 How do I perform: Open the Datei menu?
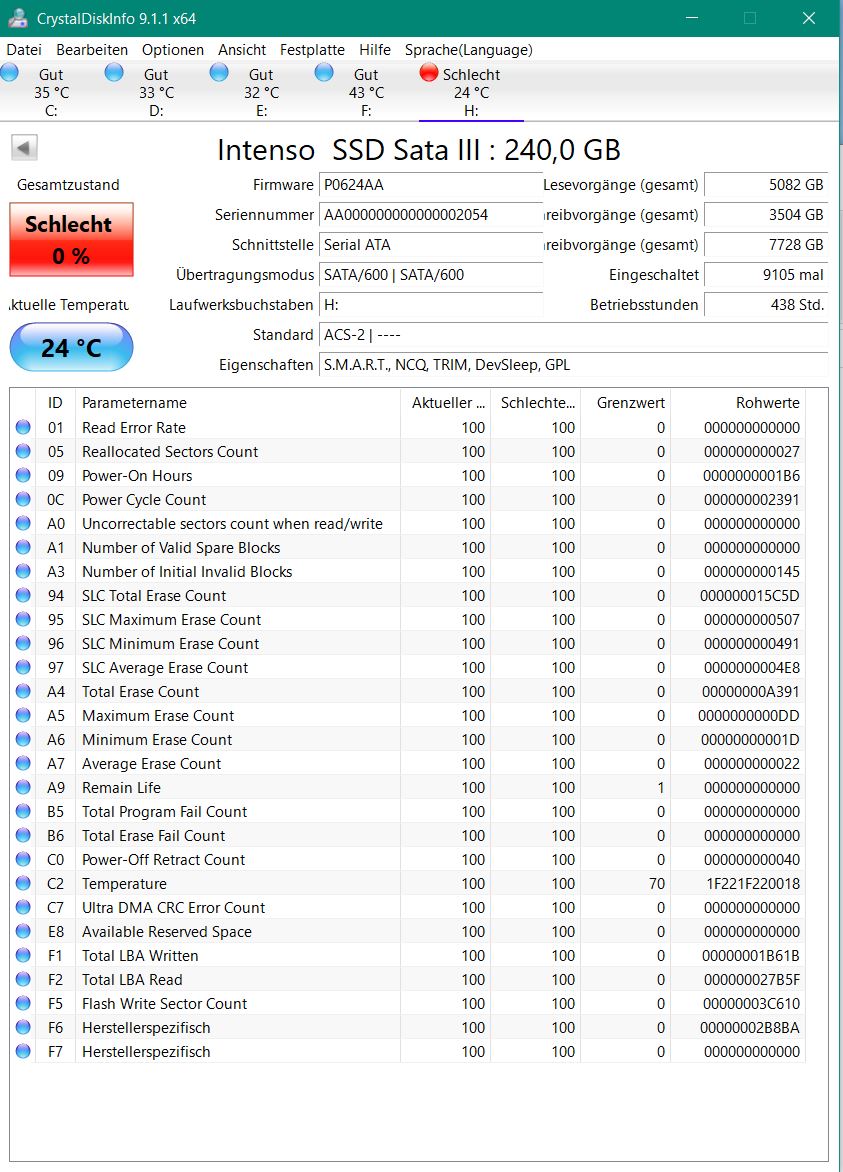pyautogui.click(x=24, y=50)
